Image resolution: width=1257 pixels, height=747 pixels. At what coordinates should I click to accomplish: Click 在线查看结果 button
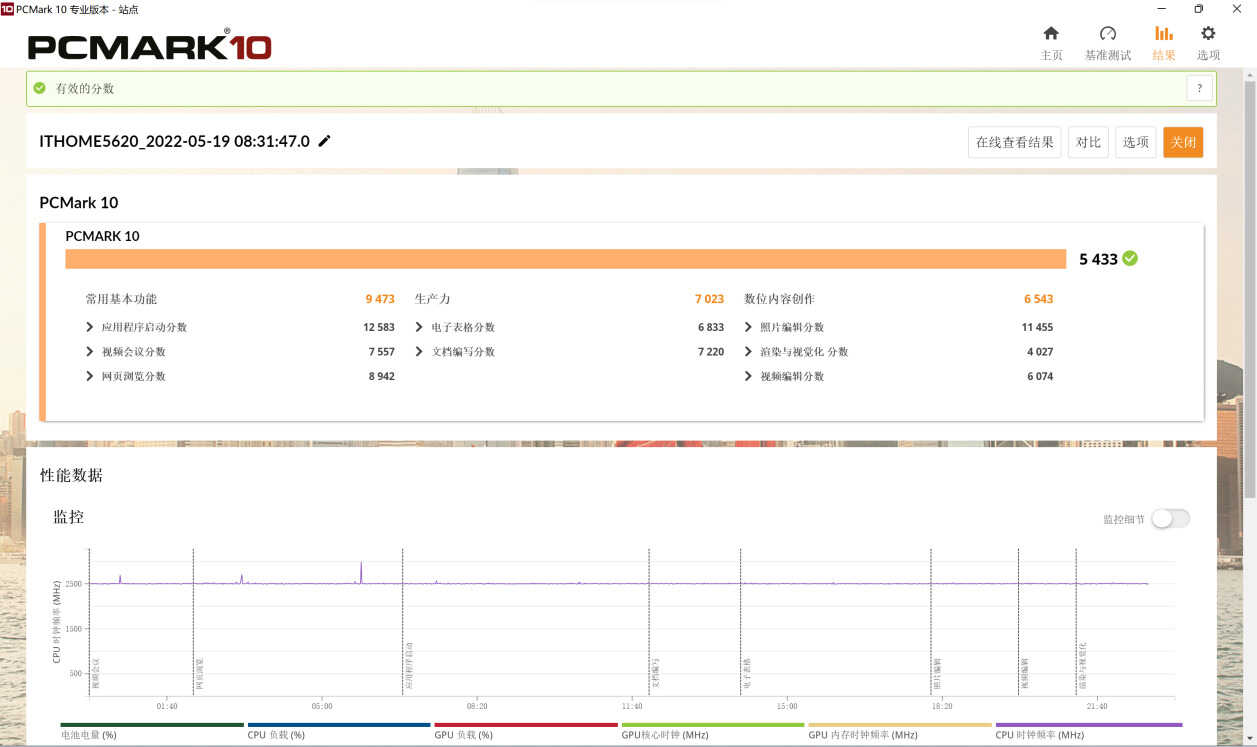[x=1015, y=142]
